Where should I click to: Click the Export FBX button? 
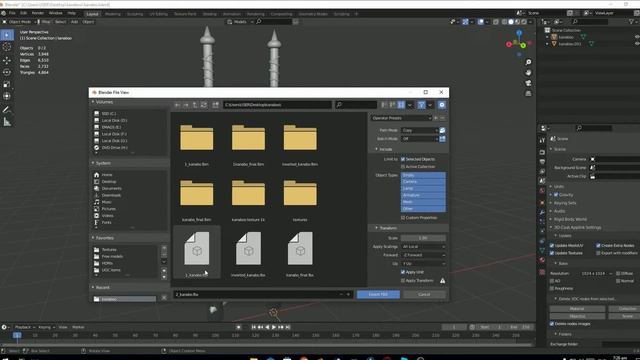click(378, 294)
